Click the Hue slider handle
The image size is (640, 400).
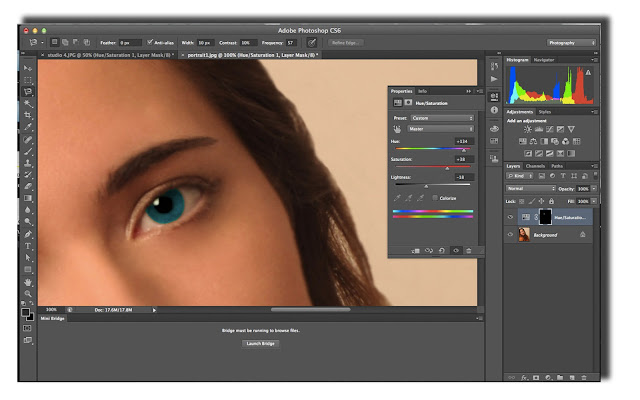[x=464, y=150]
